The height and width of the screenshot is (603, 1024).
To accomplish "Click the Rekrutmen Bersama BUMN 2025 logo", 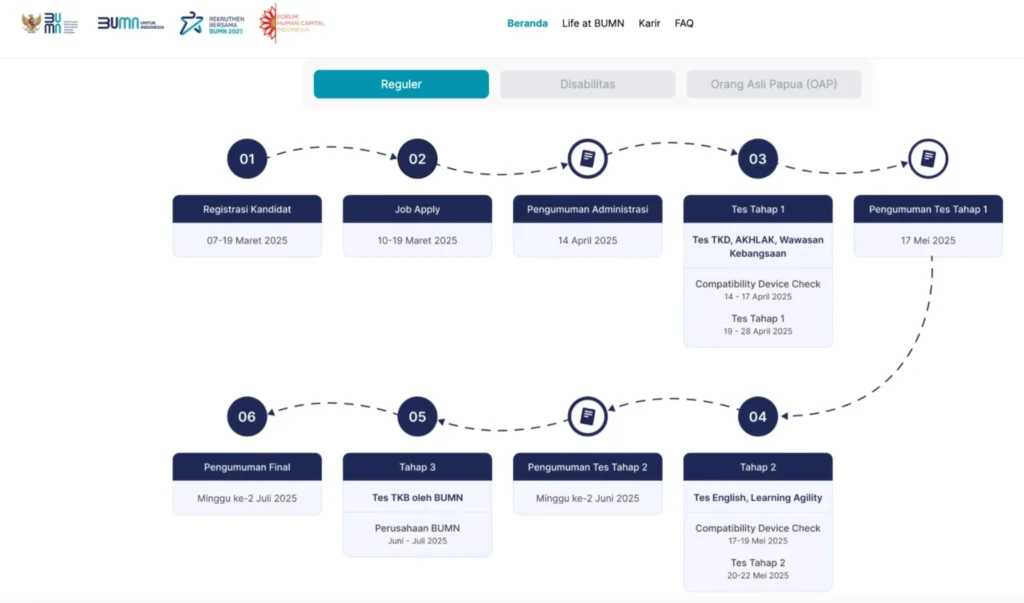I will (212, 24).
